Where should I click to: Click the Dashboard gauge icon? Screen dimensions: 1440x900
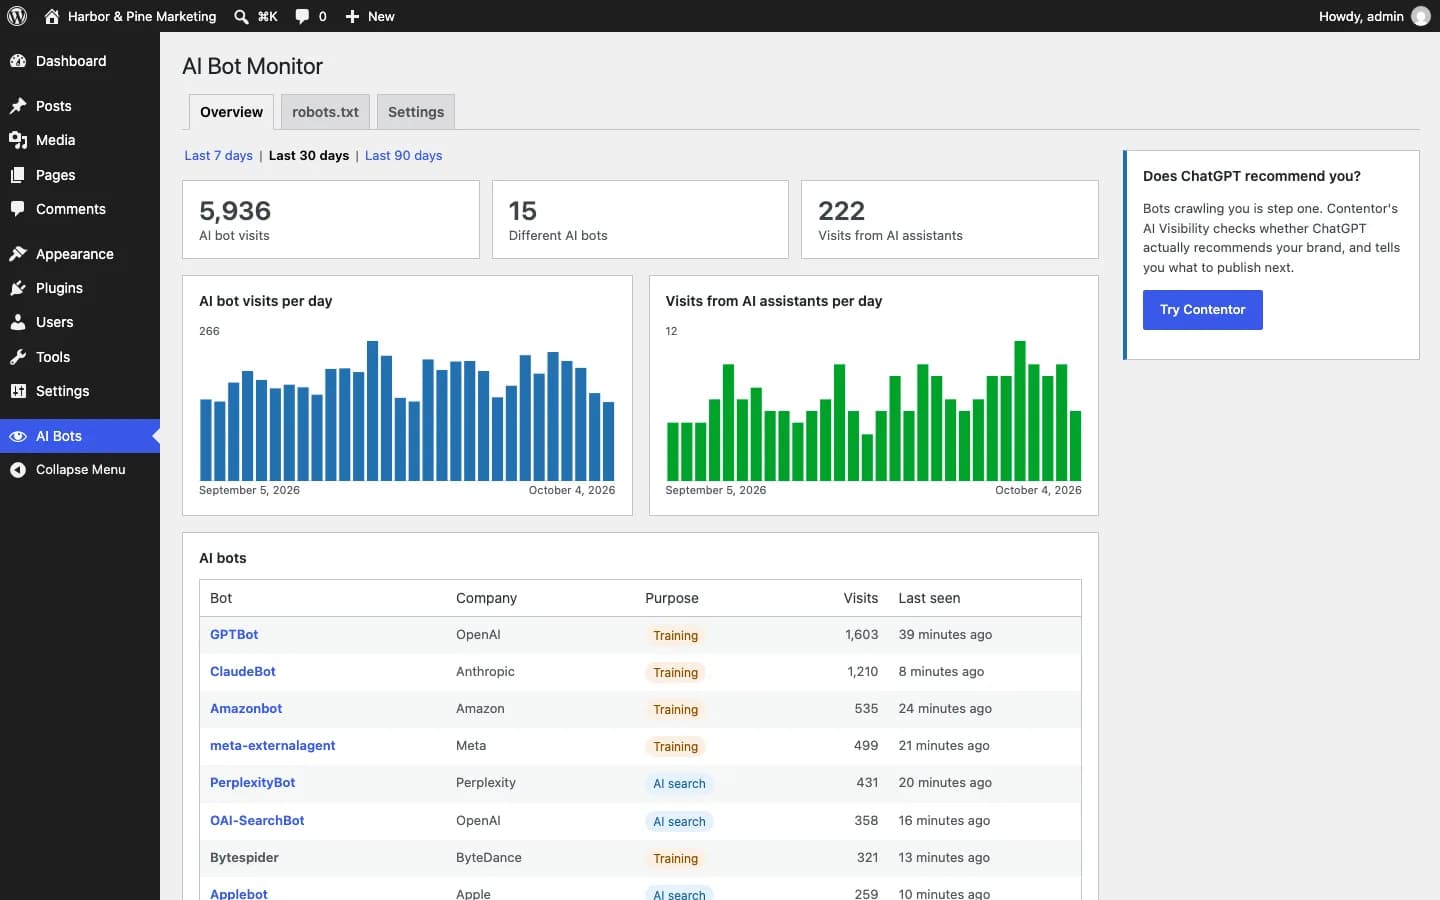(x=18, y=61)
